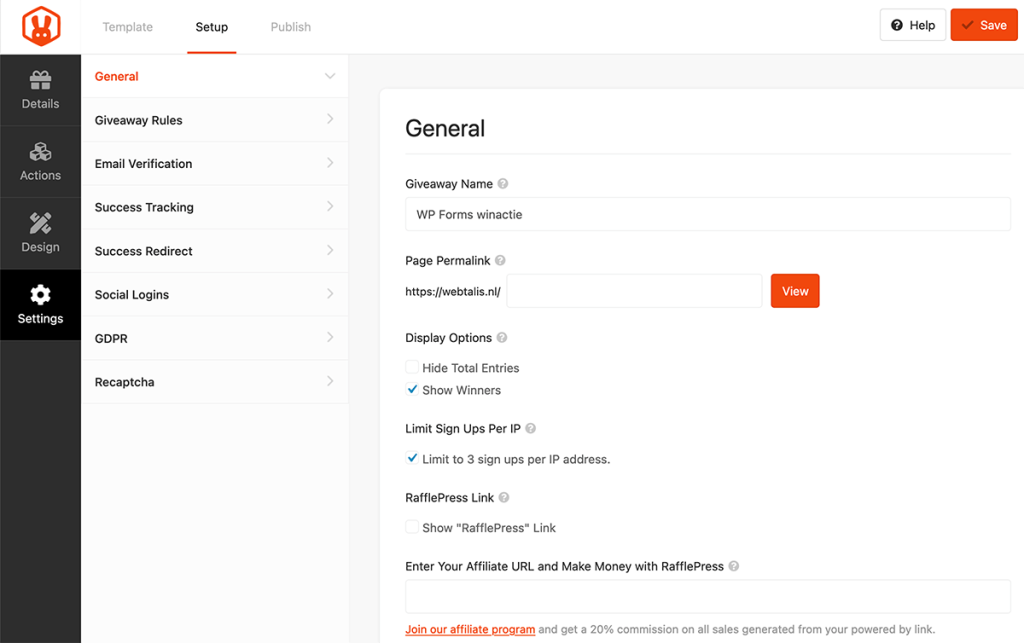The width and height of the screenshot is (1024, 643).
Task: Enable the Hide Total Entries checkbox
Action: [x=412, y=368]
